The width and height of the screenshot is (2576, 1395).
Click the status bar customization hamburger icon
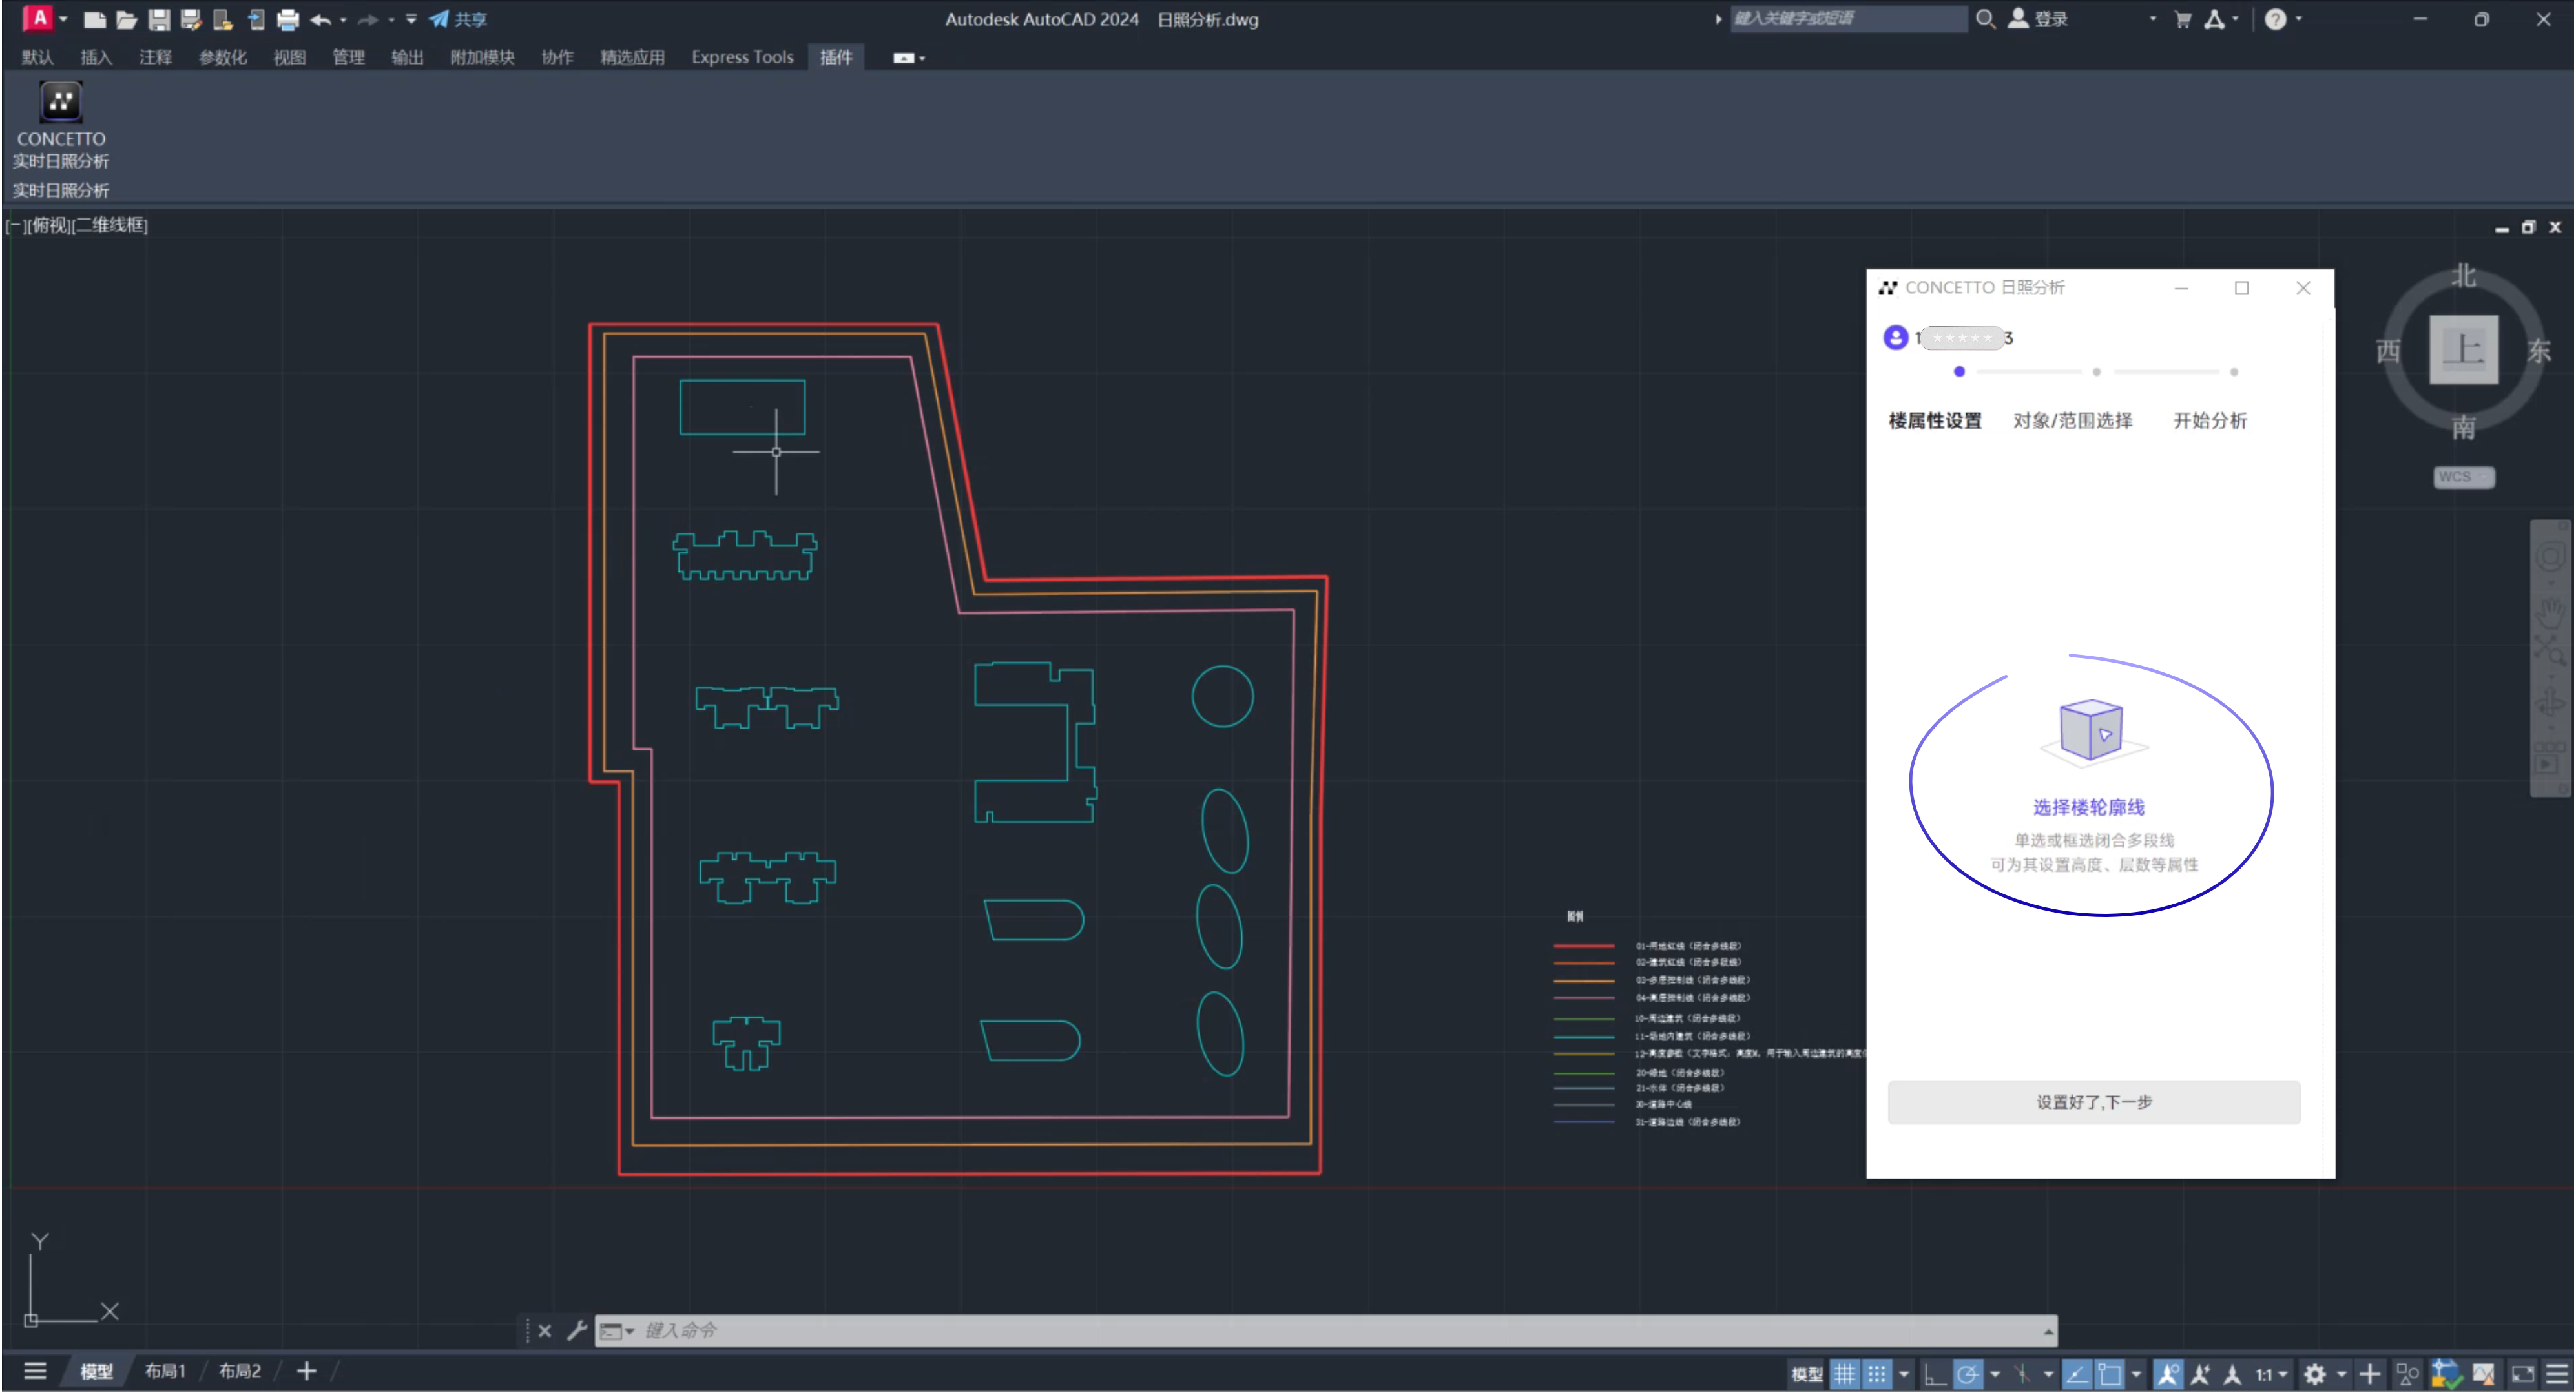[x=2557, y=1374]
